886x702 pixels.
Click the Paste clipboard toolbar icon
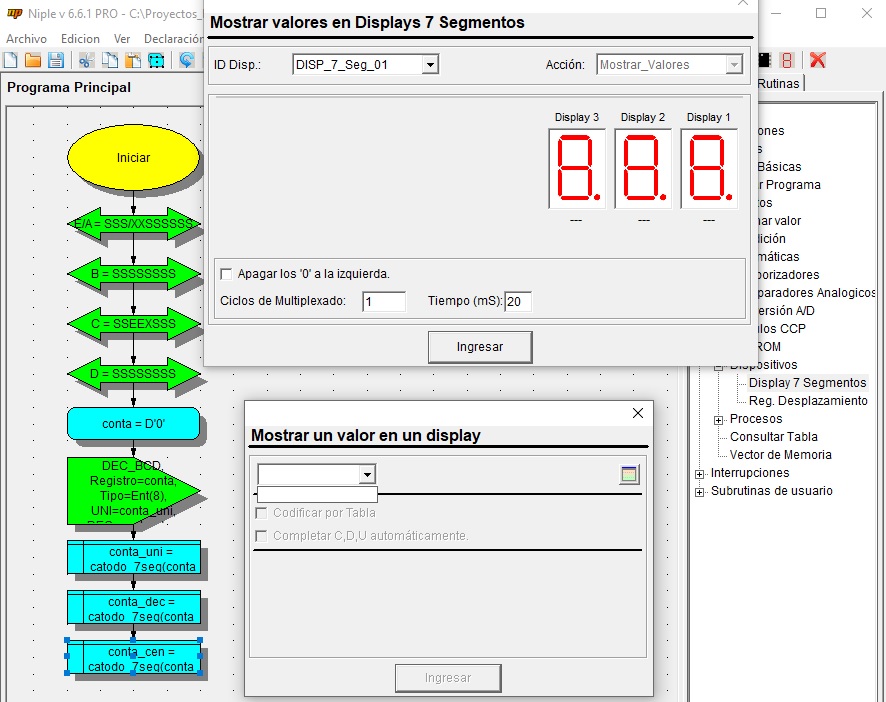tap(133, 60)
